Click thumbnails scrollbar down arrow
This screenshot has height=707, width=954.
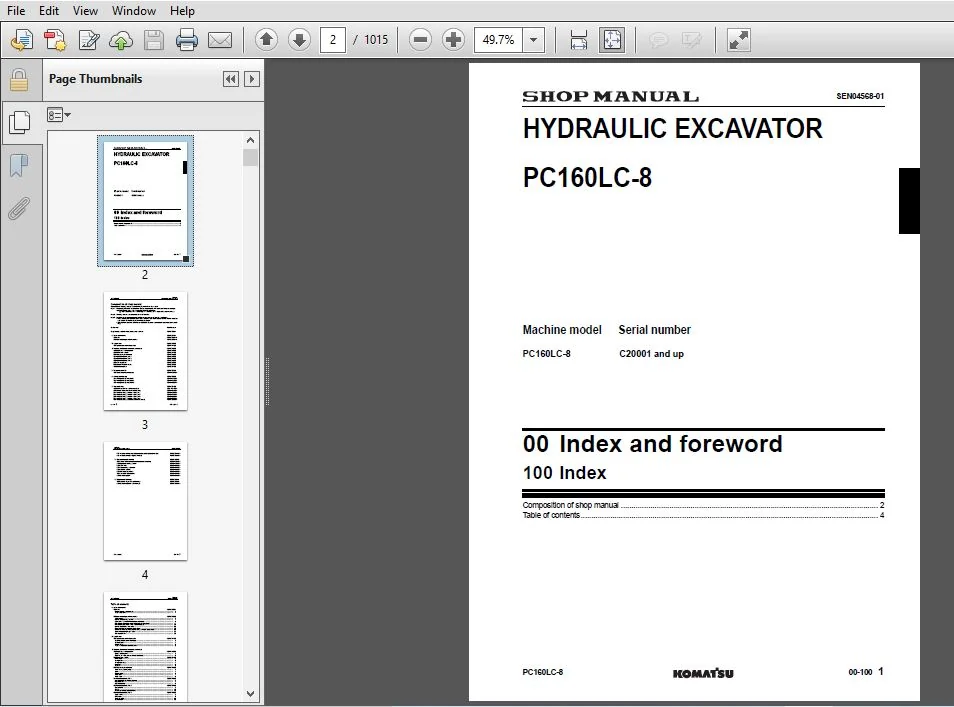250,694
